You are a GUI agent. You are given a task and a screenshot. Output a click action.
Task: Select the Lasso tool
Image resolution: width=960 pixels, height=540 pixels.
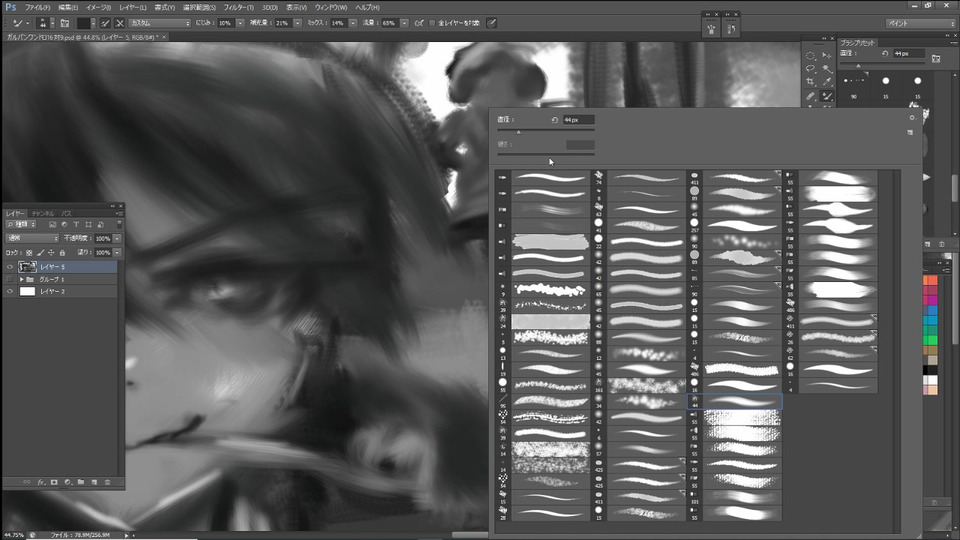pos(810,68)
